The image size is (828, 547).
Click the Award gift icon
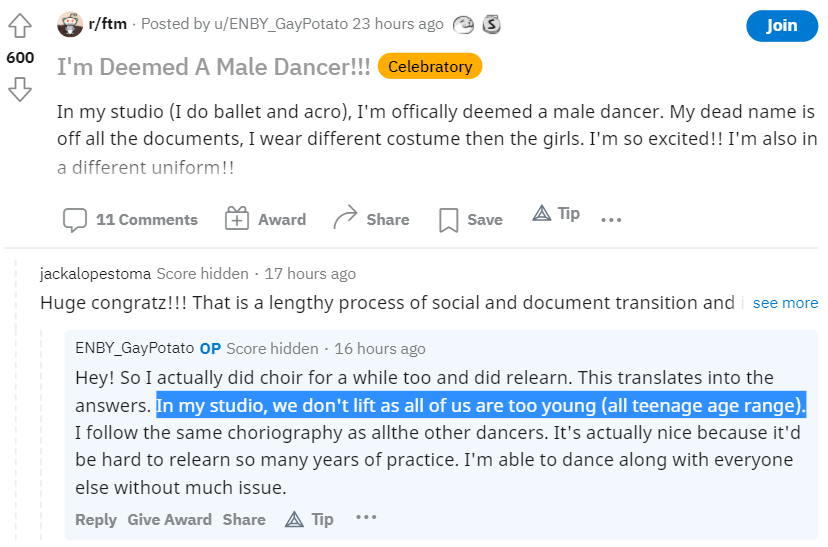pyautogui.click(x=237, y=218)
